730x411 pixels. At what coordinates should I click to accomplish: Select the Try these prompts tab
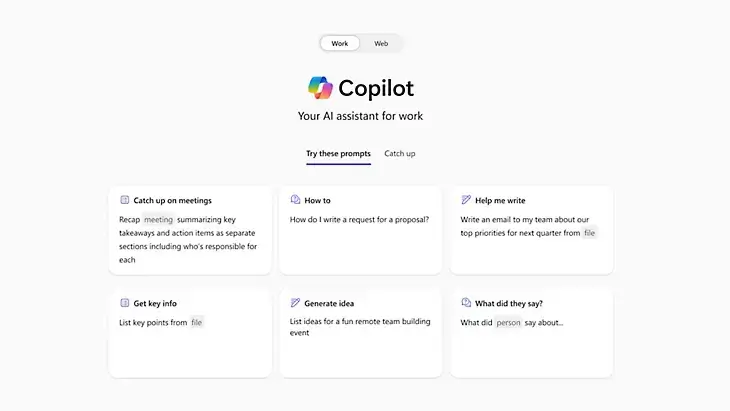point(338,154)
